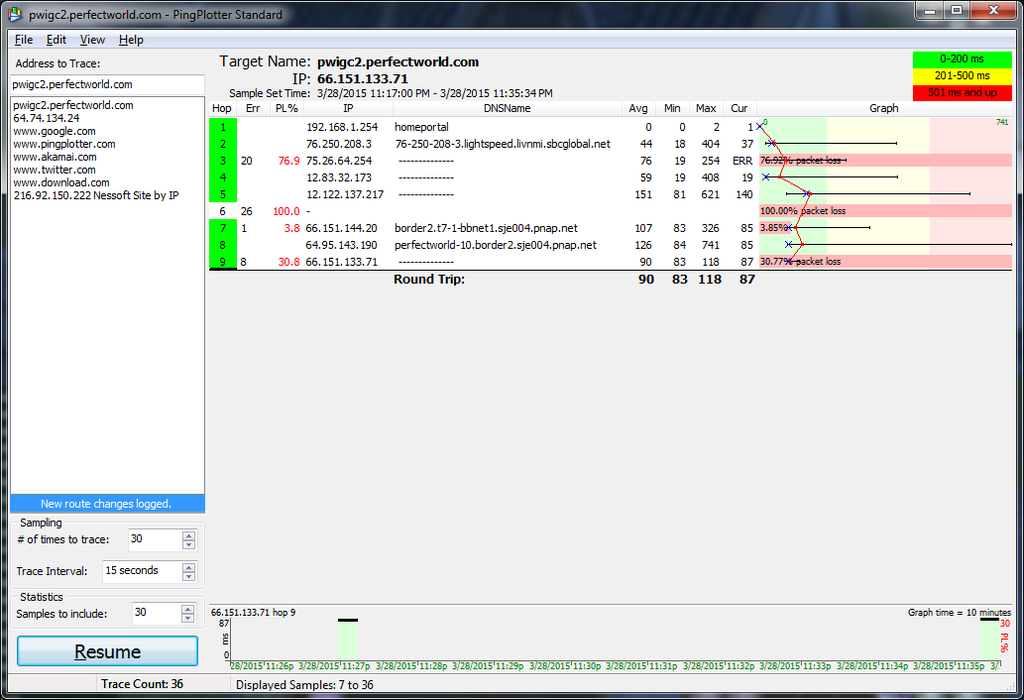The image size is (1024, 700).
Task: Select hop 6 number cell with 100% loss
Action: coord(223,212)
